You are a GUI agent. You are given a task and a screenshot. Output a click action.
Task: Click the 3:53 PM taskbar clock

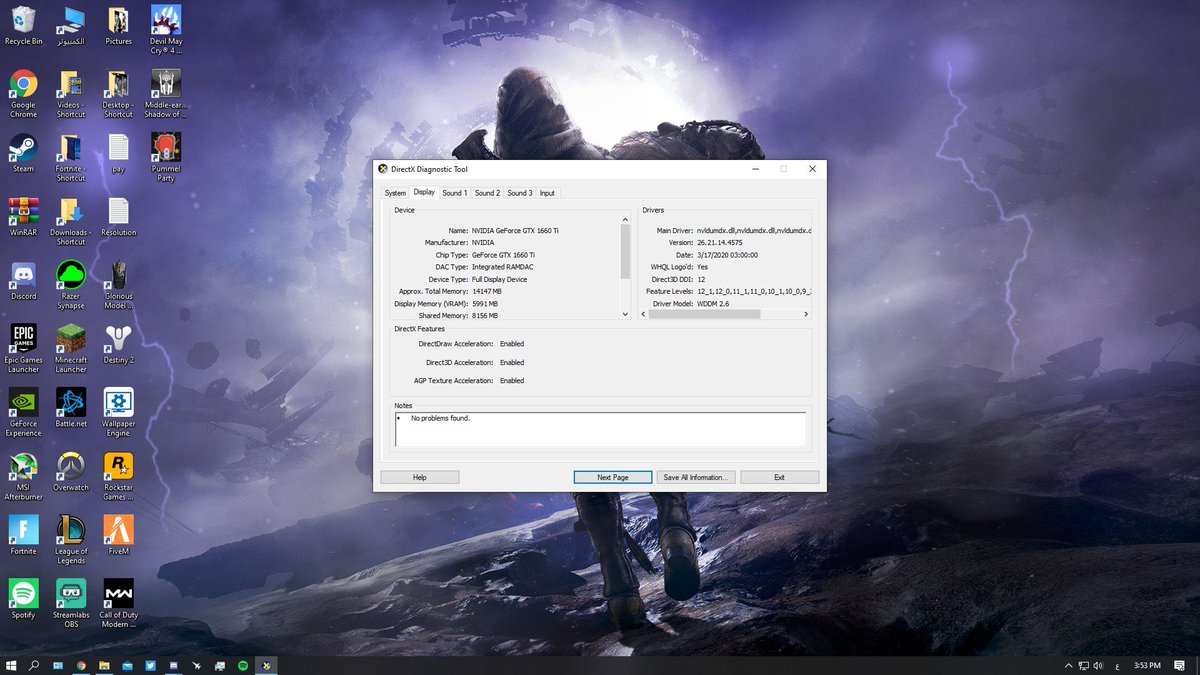click(1148, 665)
